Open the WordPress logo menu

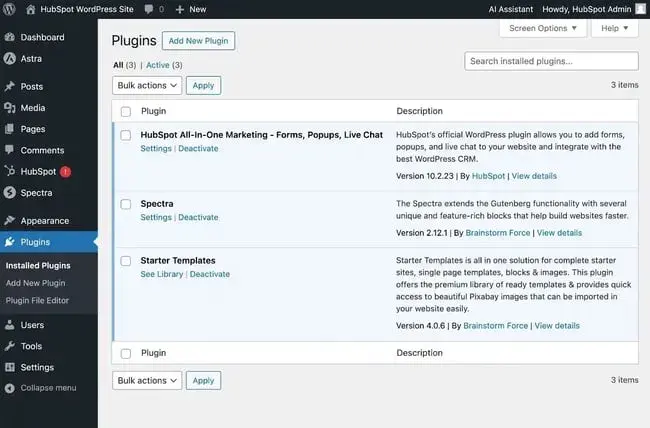[9, 9]
